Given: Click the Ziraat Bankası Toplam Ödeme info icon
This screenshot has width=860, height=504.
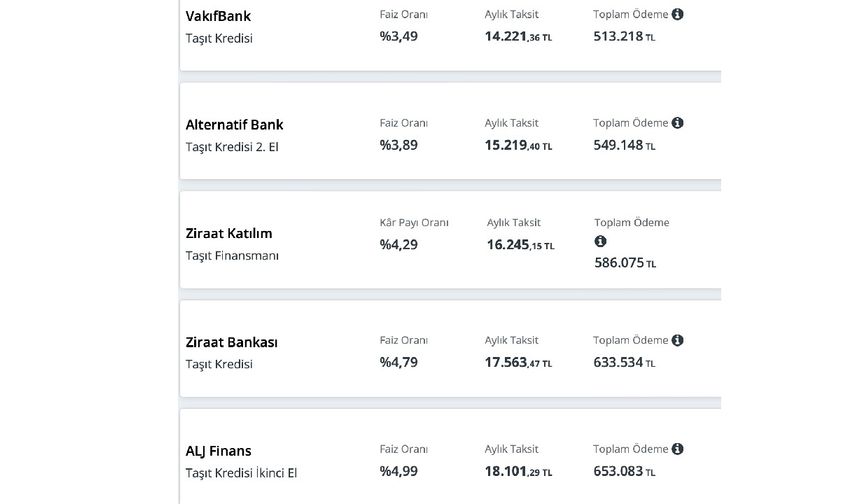Looking at the screenshot, I should (x=678, y=340).
